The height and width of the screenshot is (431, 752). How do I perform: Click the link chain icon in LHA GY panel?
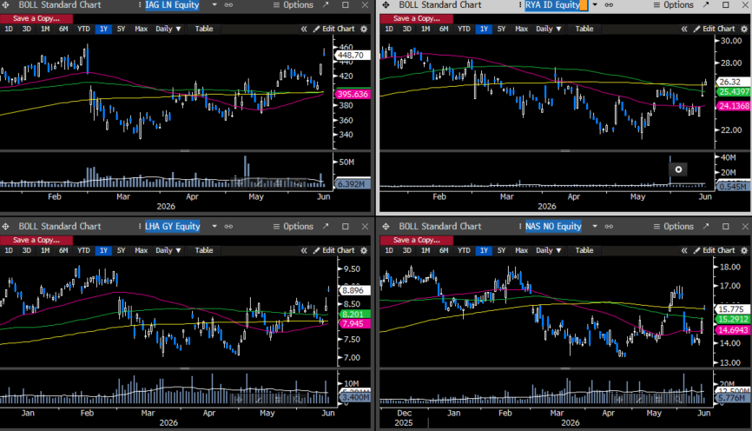click(x=229, y=226)
